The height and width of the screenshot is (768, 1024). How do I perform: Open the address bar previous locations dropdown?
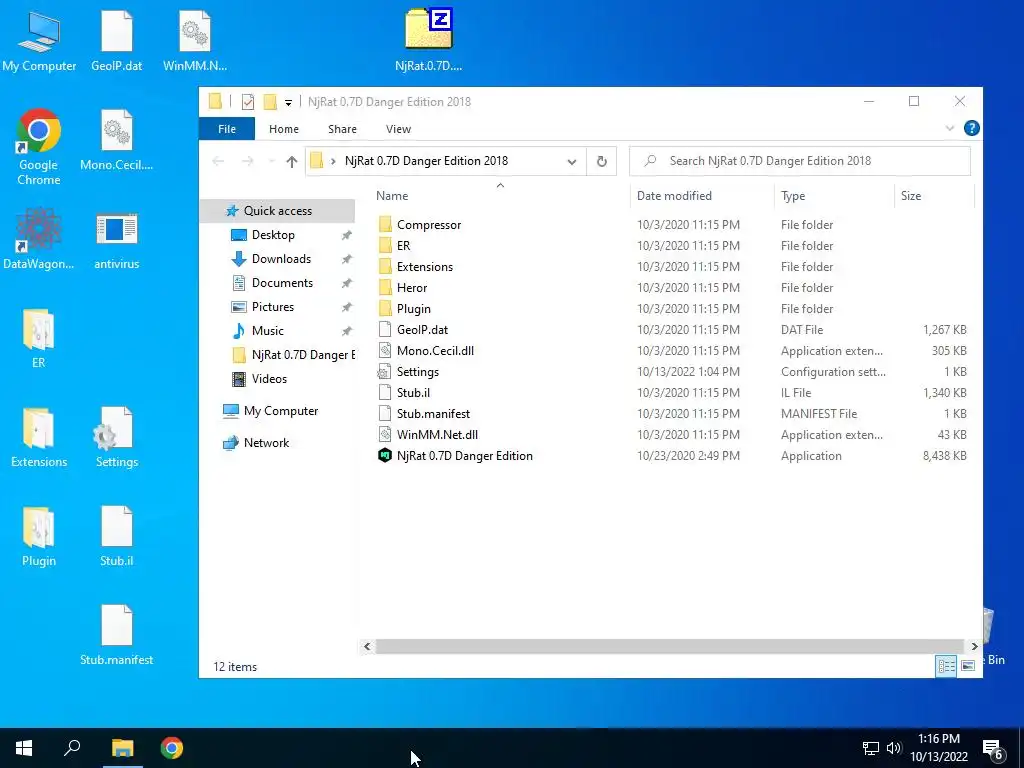pyautogui.click(x=571, y=161)
